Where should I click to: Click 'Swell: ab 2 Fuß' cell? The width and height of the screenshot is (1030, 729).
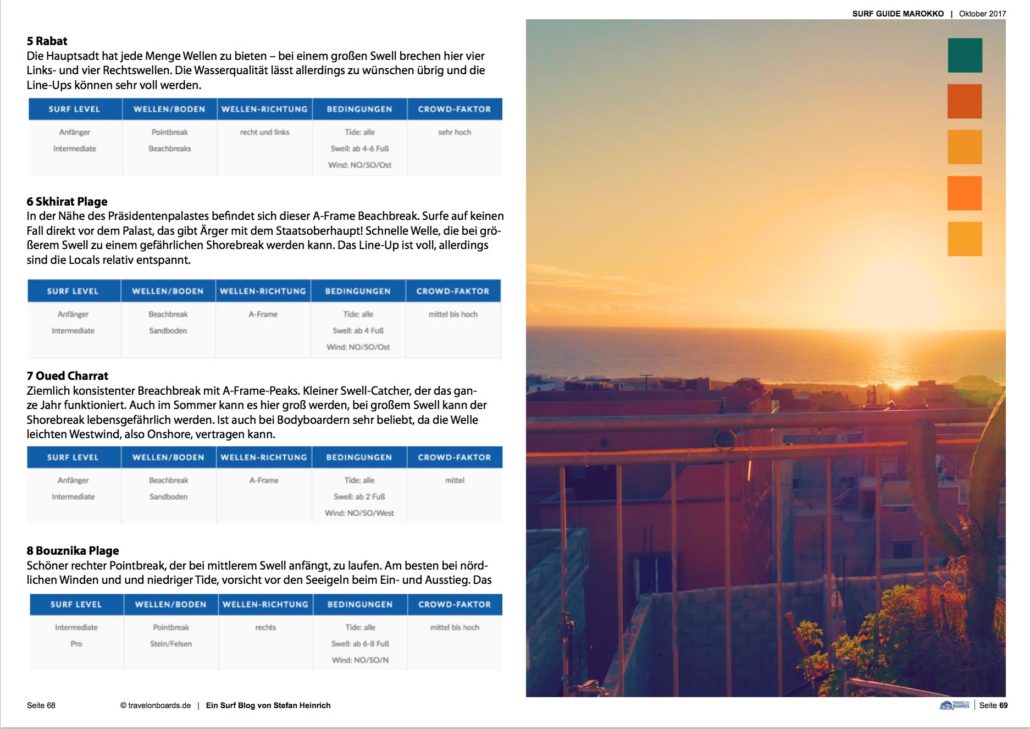point(359,497)
